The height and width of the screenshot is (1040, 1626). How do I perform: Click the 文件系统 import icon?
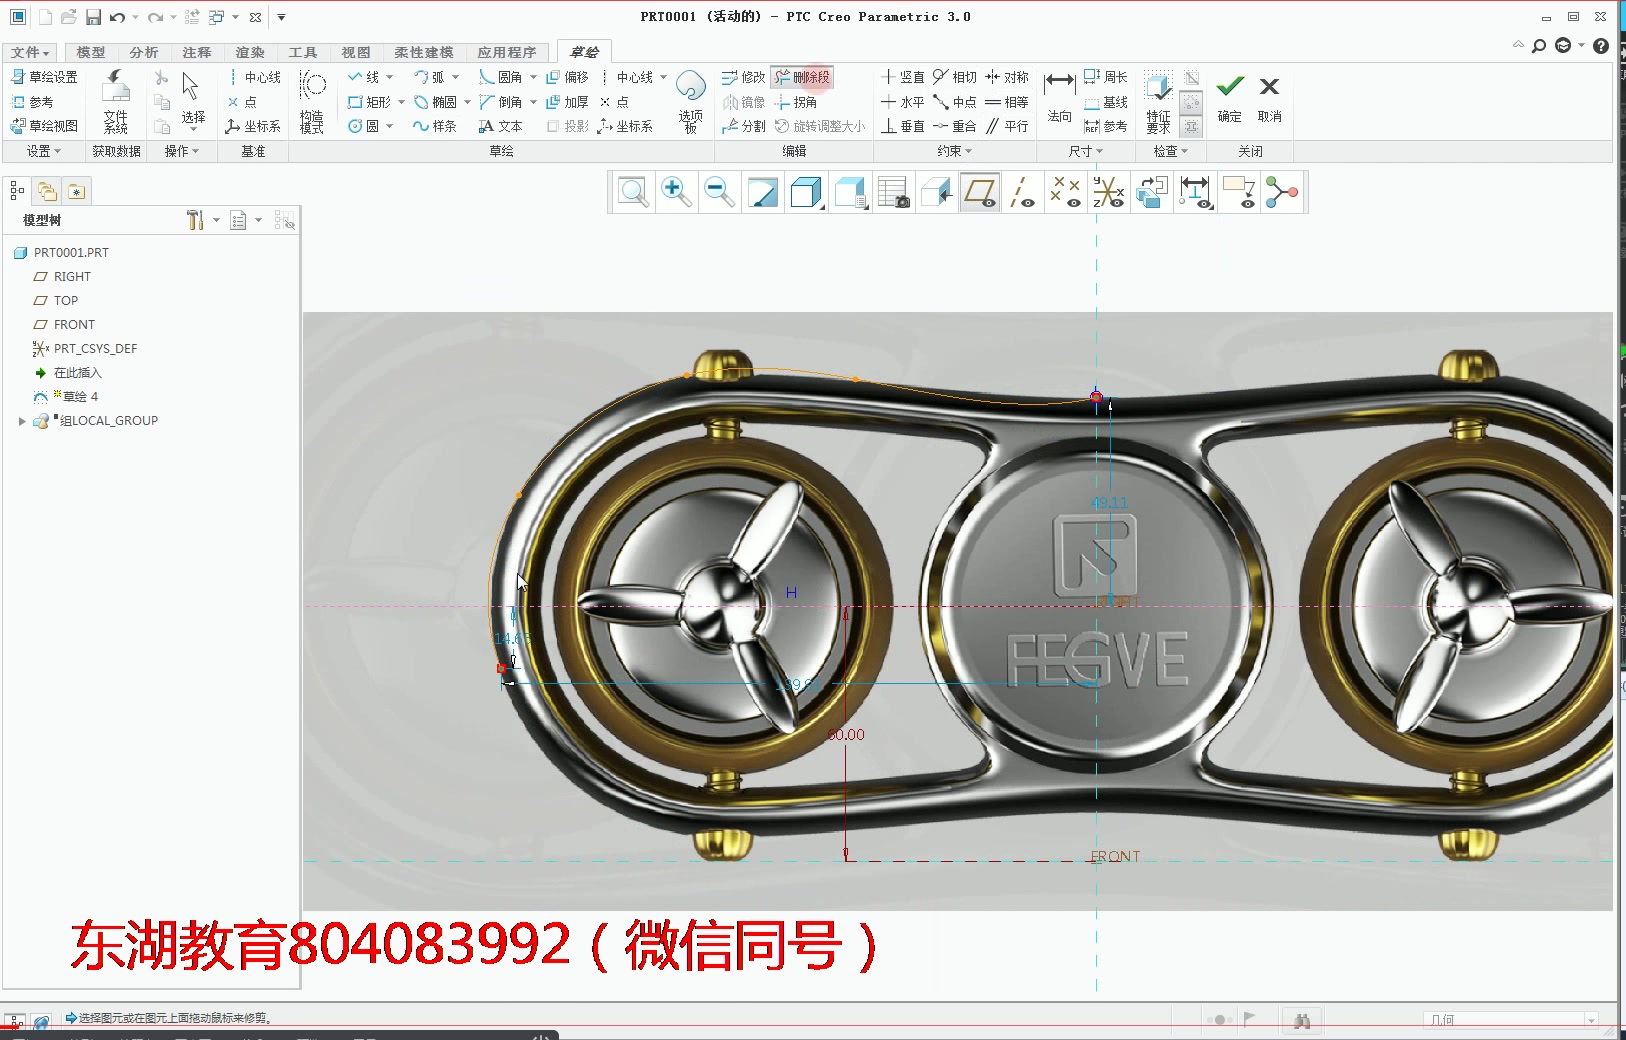116,102
